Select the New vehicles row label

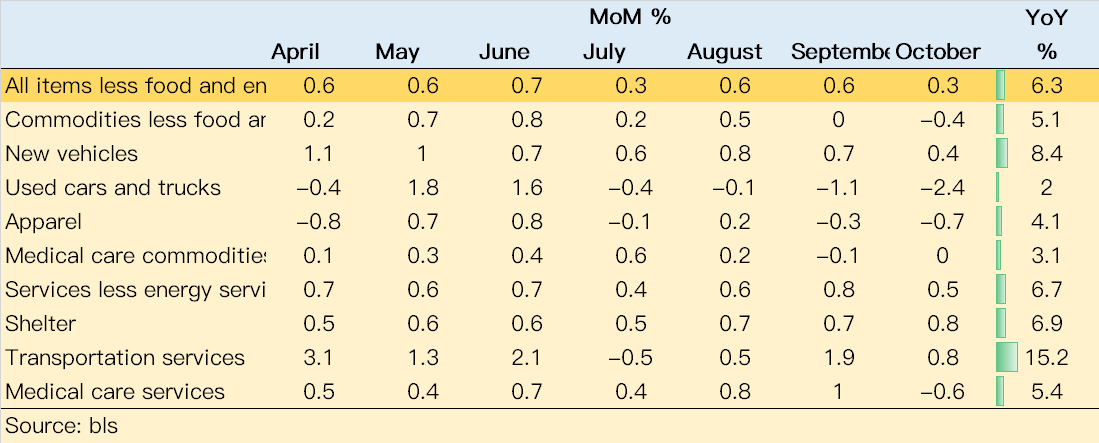coord(71,154)
